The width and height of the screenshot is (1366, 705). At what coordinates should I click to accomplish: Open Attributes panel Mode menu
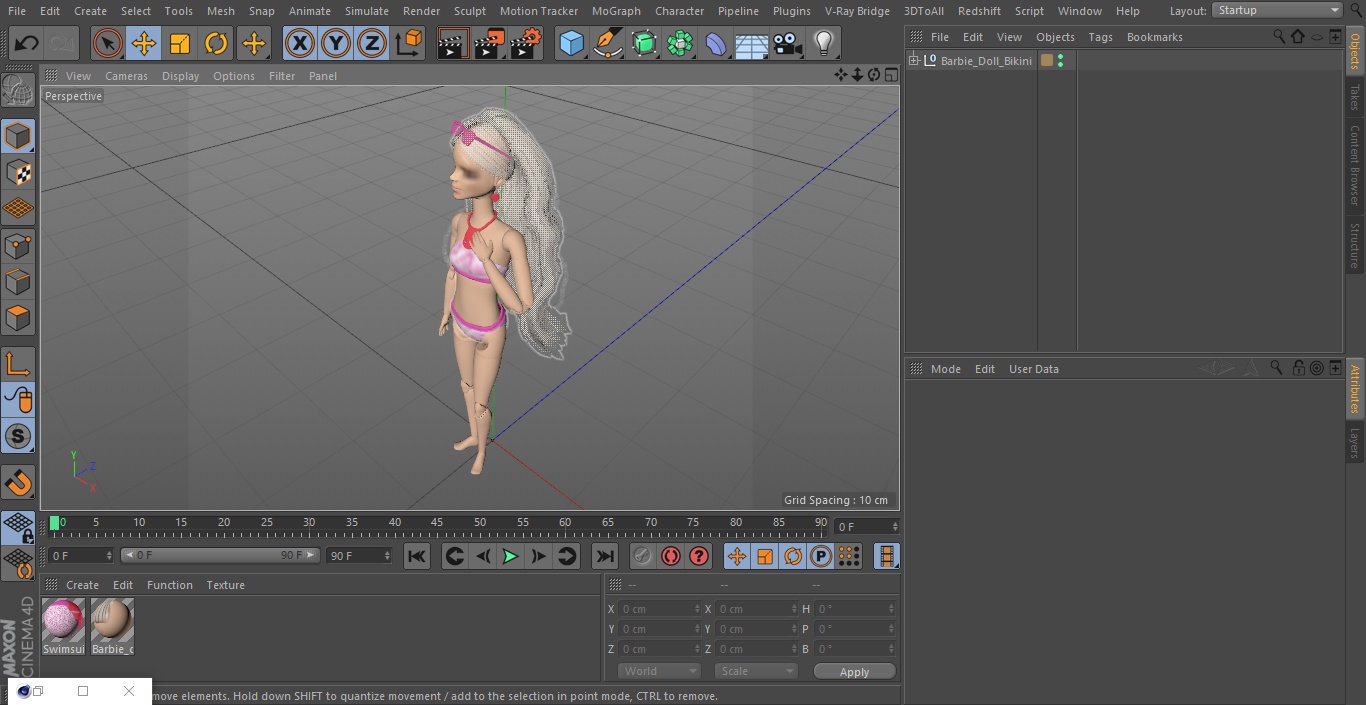[x=945, y=369]
